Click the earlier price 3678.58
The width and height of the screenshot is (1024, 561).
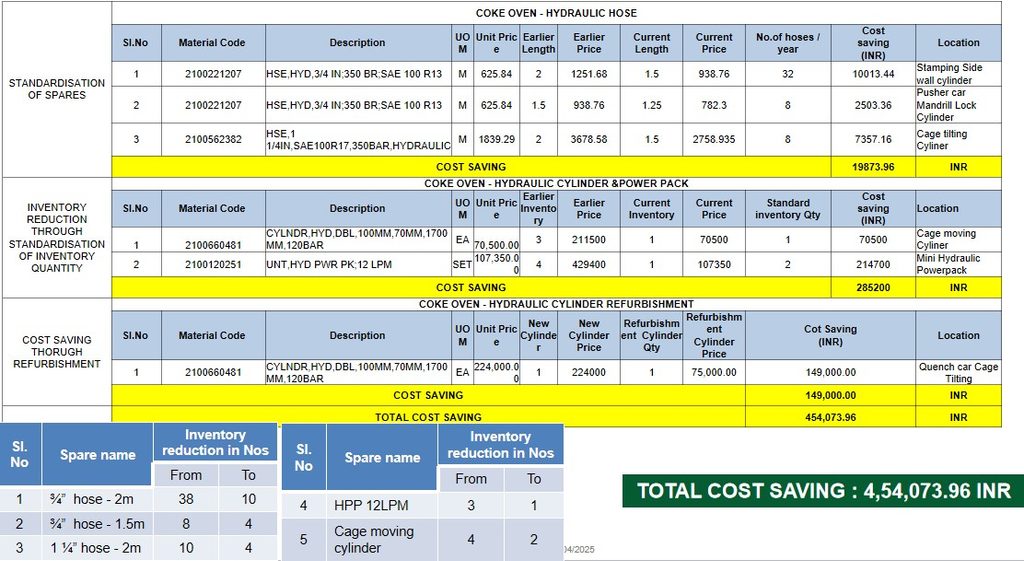[x=588, y=139]
